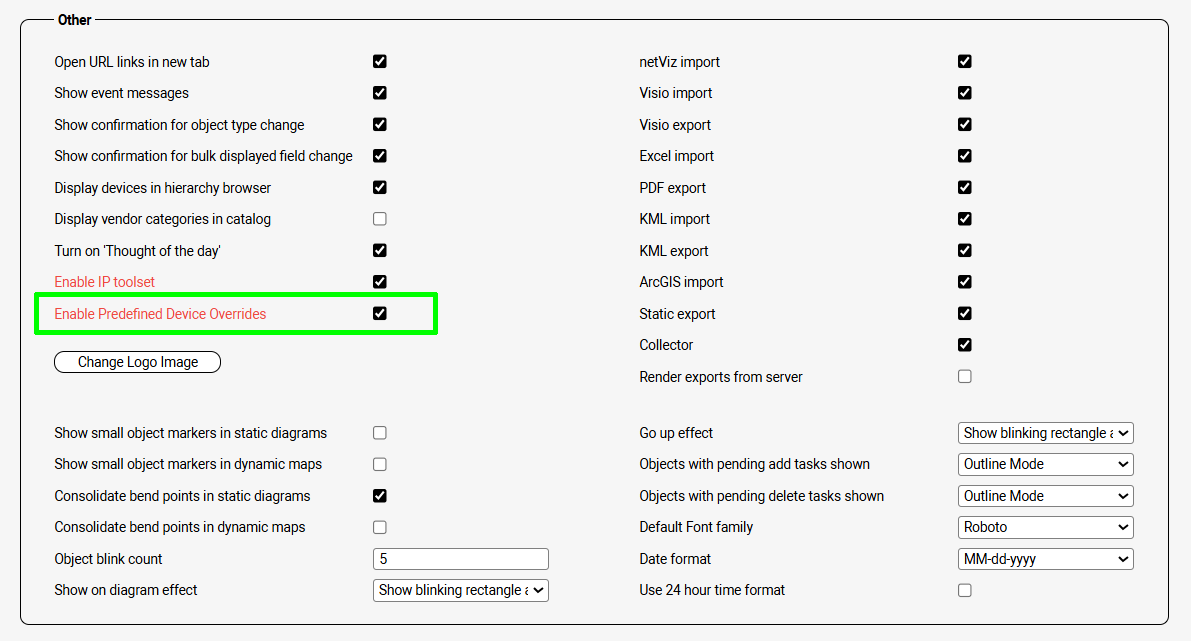
Task: Uncheck Enable Predefined Device Overrides
Action: [x=380, y=313]
